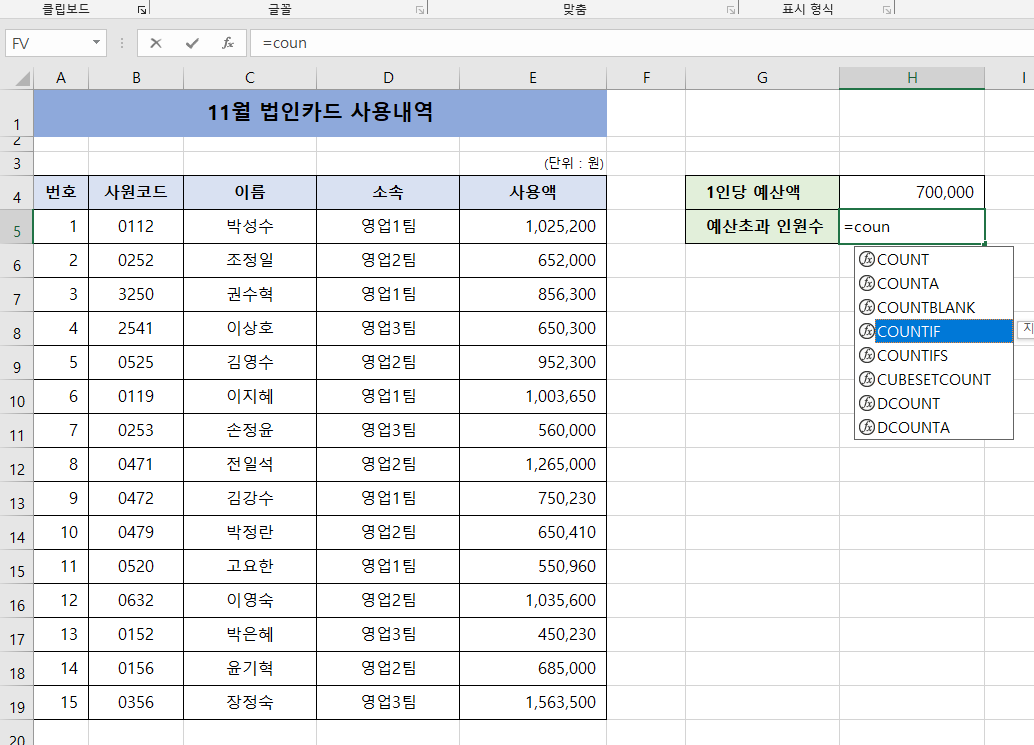
Task: Choose DCOUNT from the autocomplete list
Action: pos(934,403)
